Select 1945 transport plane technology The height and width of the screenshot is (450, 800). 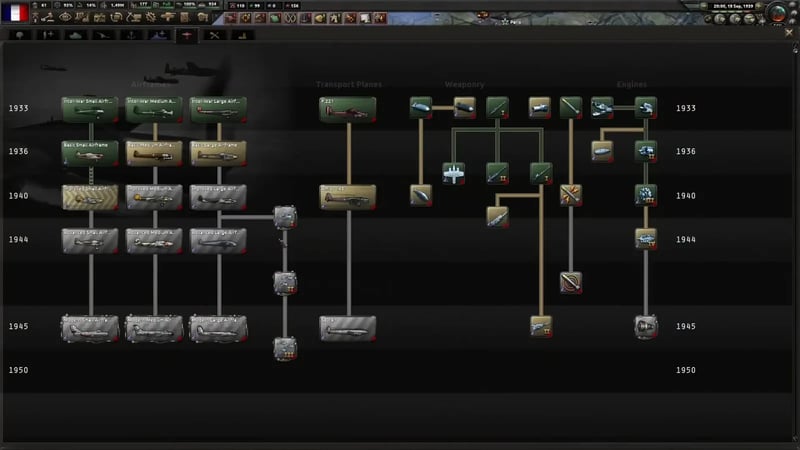(x=347, y=328)
